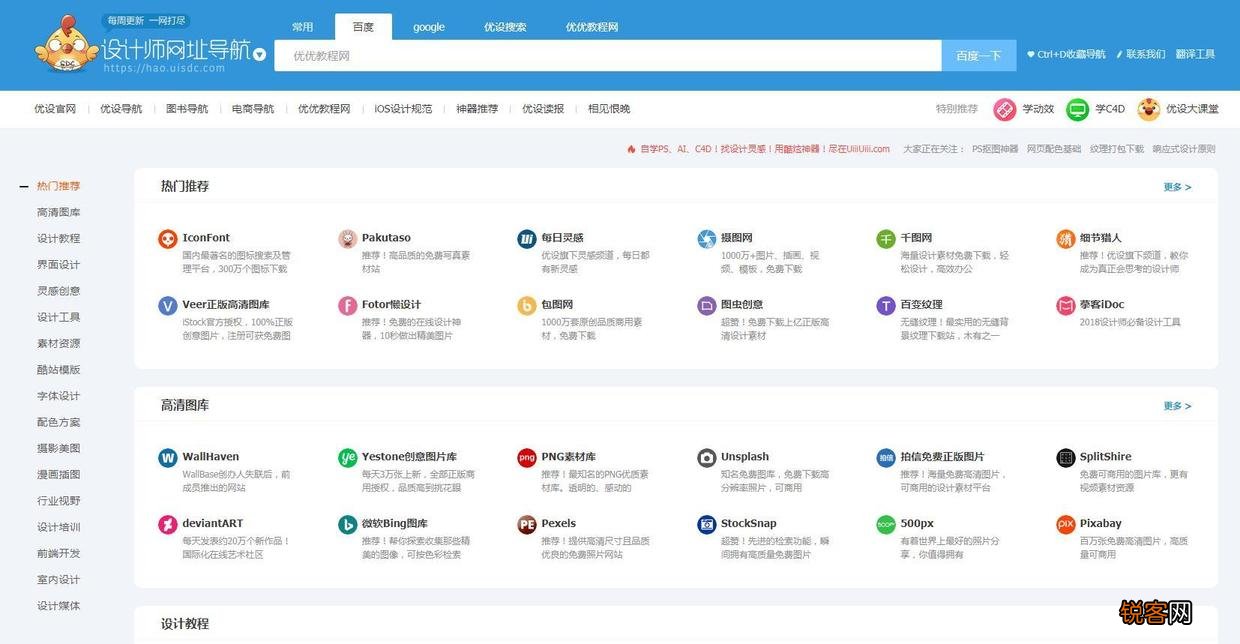
Task: Click the chicken mascot logo
Action: [x=68, y=46]
